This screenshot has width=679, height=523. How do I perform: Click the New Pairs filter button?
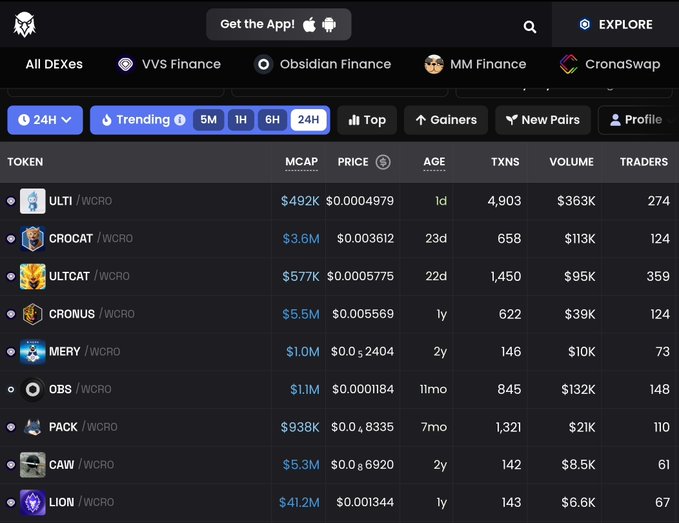coord(543,120)
